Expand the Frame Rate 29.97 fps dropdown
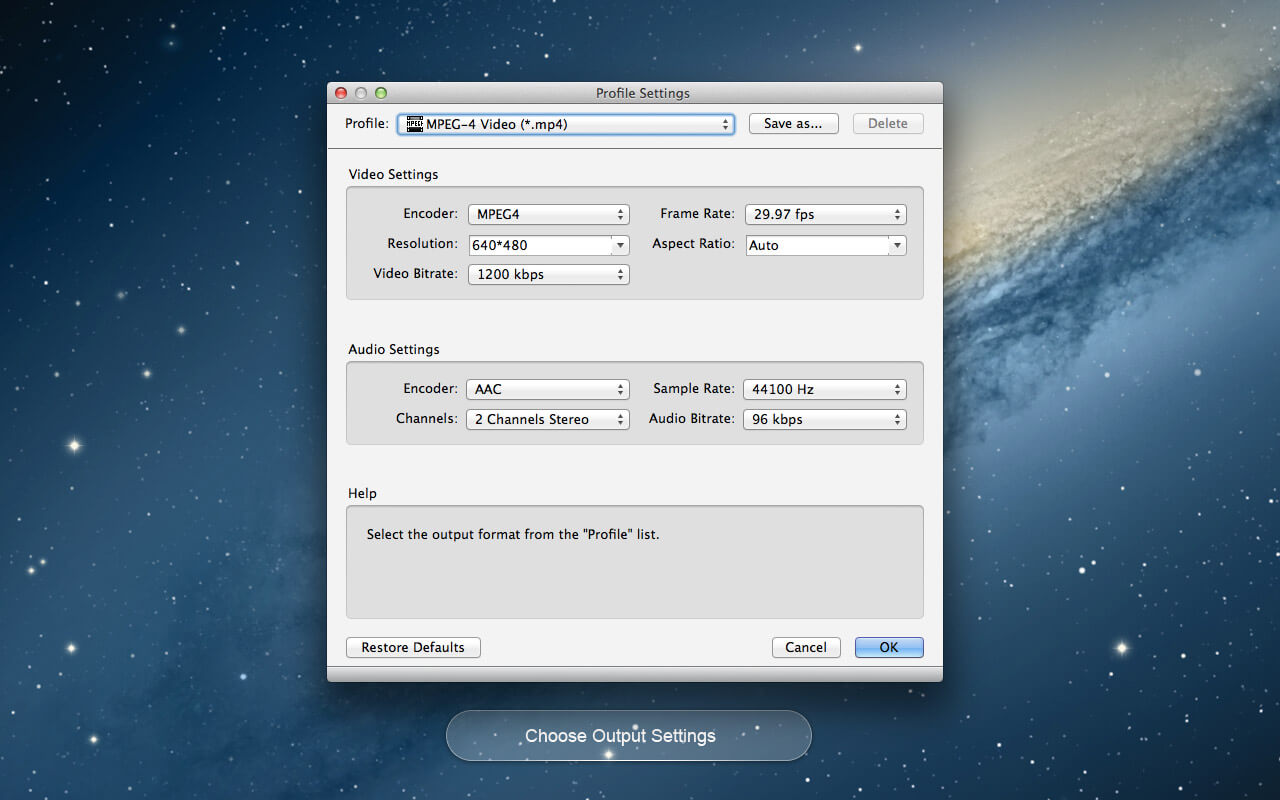 pos(825,214)
